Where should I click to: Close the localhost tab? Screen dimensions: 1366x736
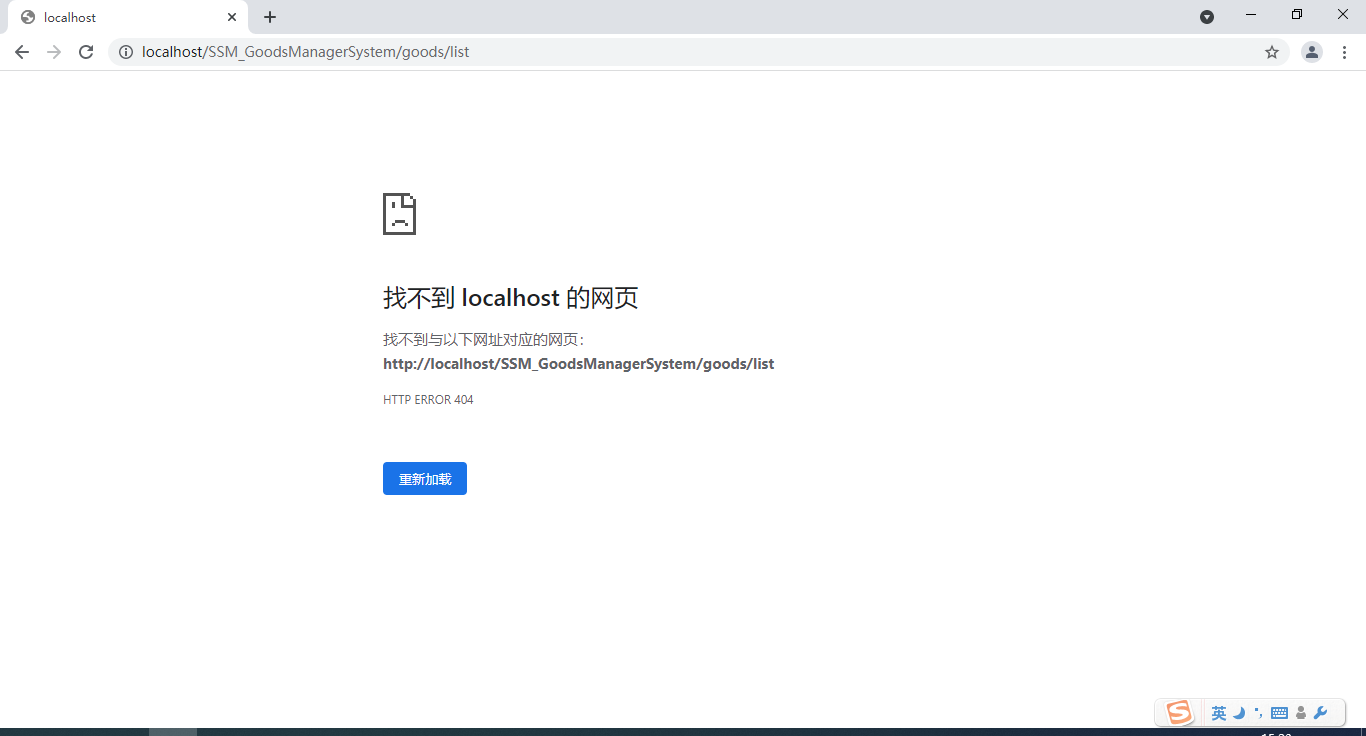tap(231, 17)
